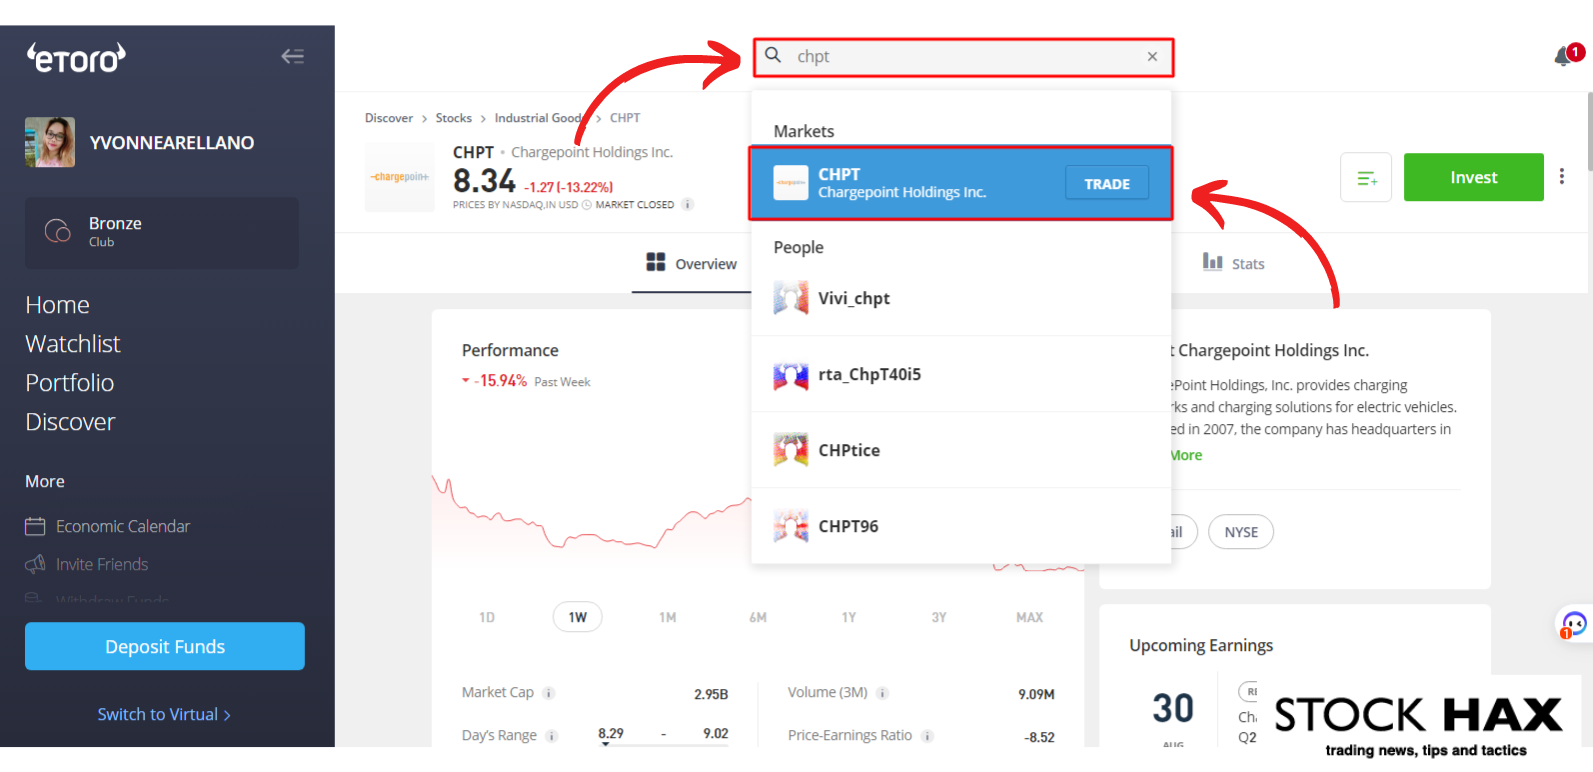Open the Bronze Club membership panel
The height and width of the screenshot is (772, 1593).
162,232
